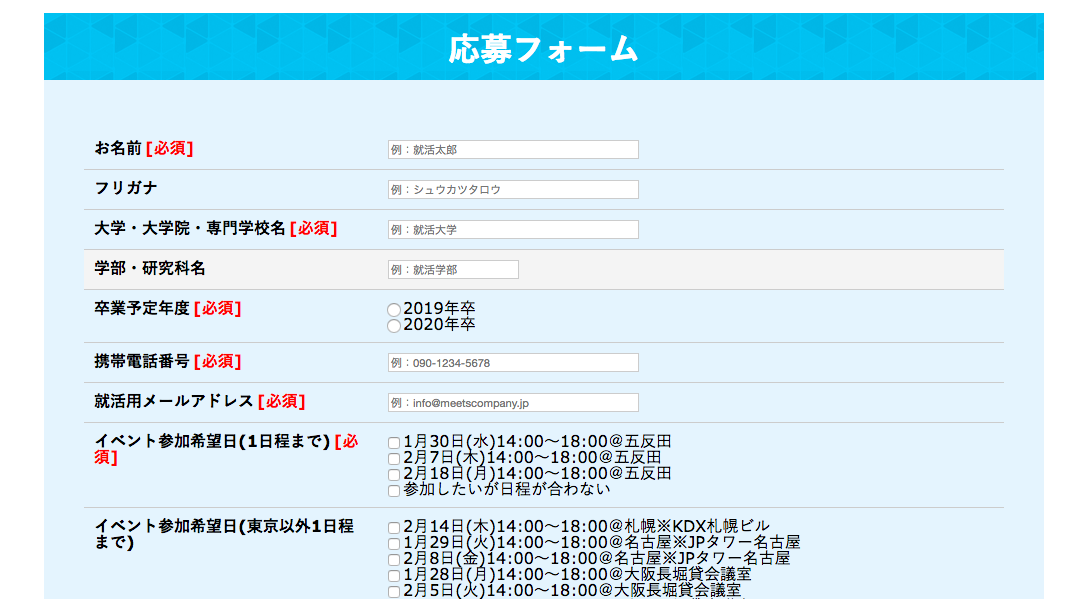
Task: Check 2月8日(金) 名古屋 JPタワー option
Action: [394, 560]
